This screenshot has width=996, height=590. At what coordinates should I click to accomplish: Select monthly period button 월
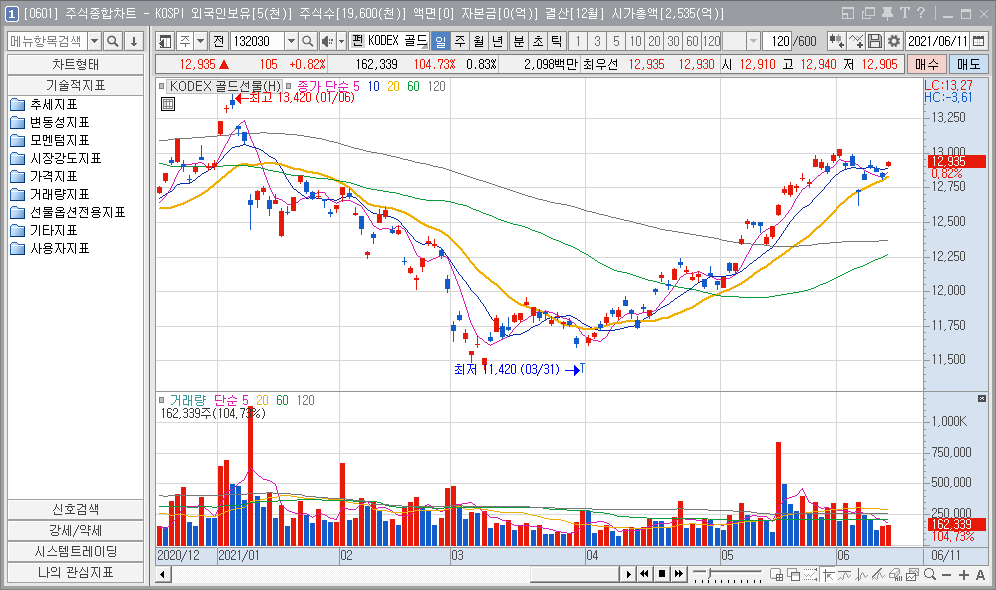pos(479,41)
